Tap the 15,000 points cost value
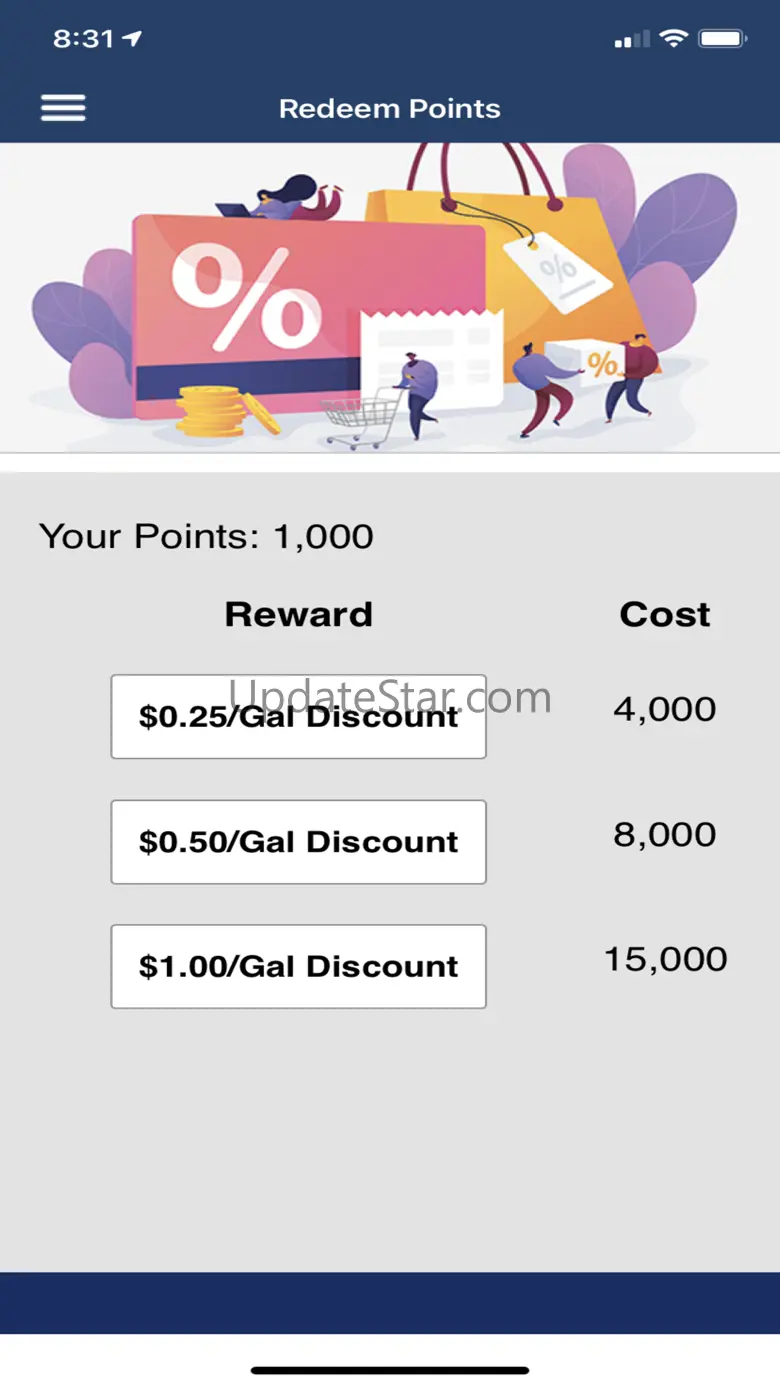This screenshot has height=1387, width=780. (666, 959)
